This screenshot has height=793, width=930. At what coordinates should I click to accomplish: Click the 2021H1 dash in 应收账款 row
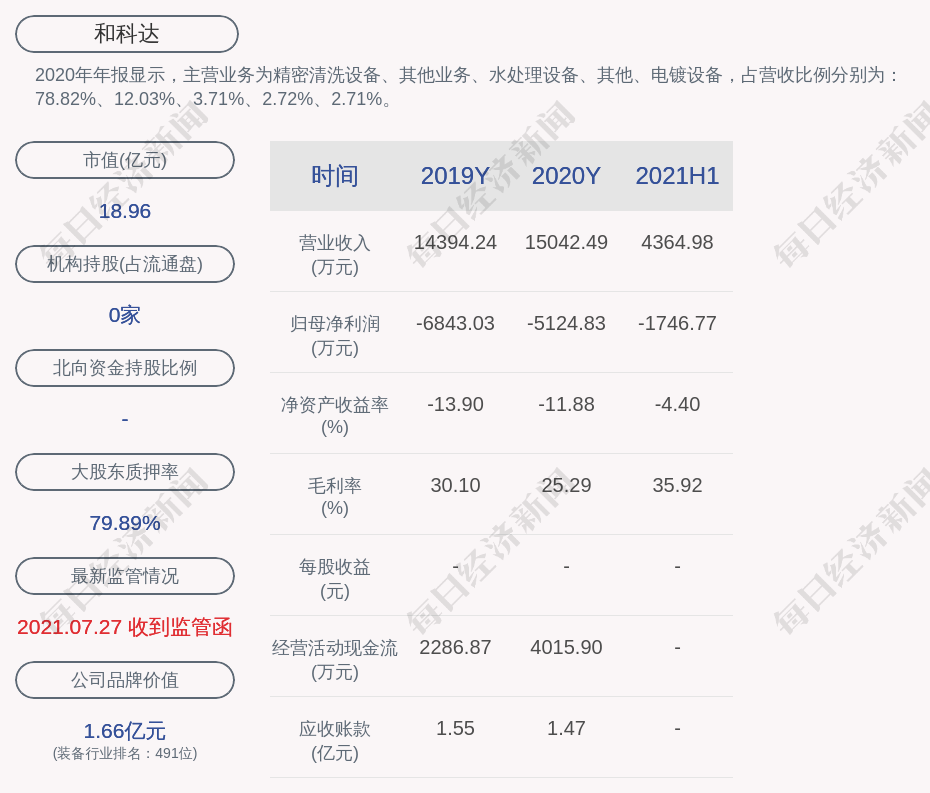pyautogui.click(x=677, y=728)
